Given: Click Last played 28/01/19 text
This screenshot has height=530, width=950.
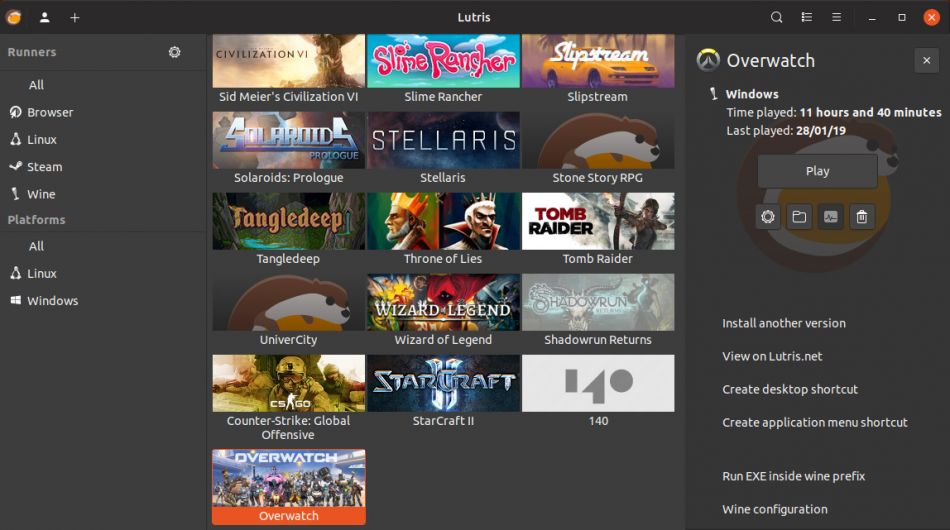Looking at the screenshot, I should coord(786,130).
